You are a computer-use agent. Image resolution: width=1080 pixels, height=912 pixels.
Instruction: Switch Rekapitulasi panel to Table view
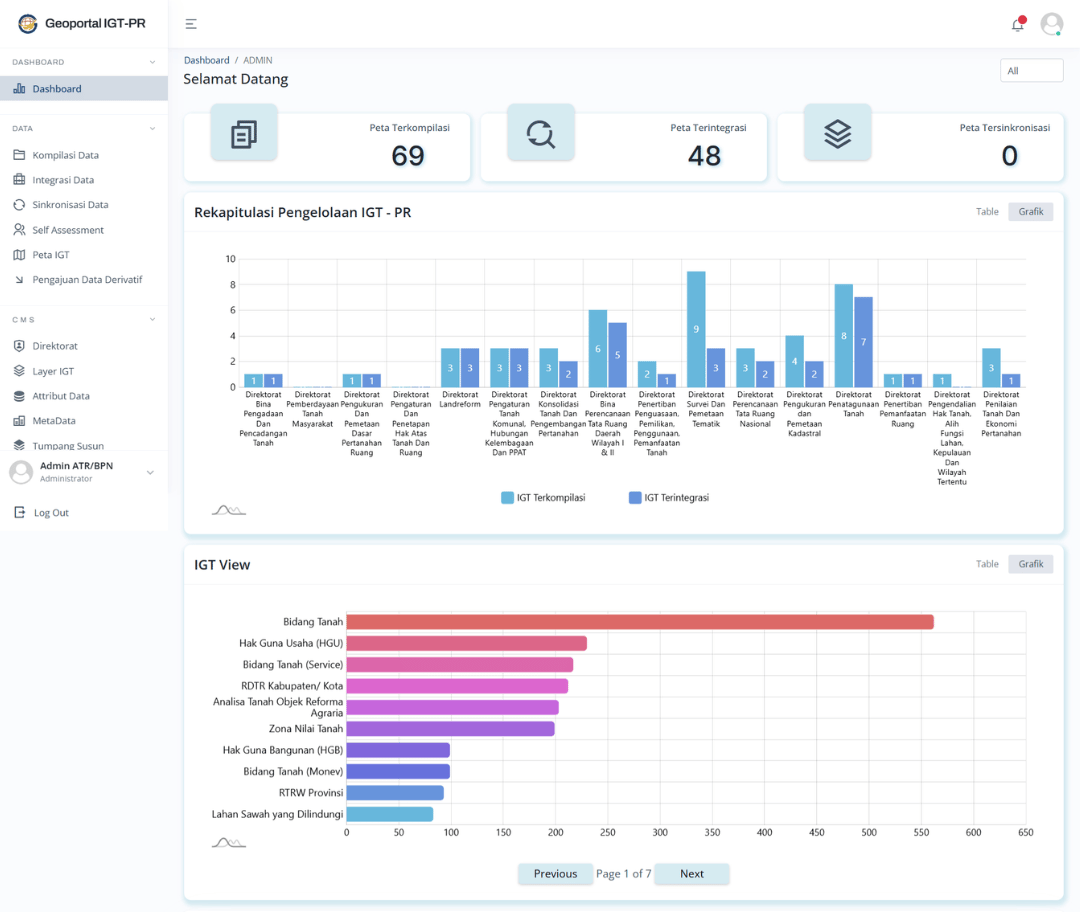[x=987, y=212]
